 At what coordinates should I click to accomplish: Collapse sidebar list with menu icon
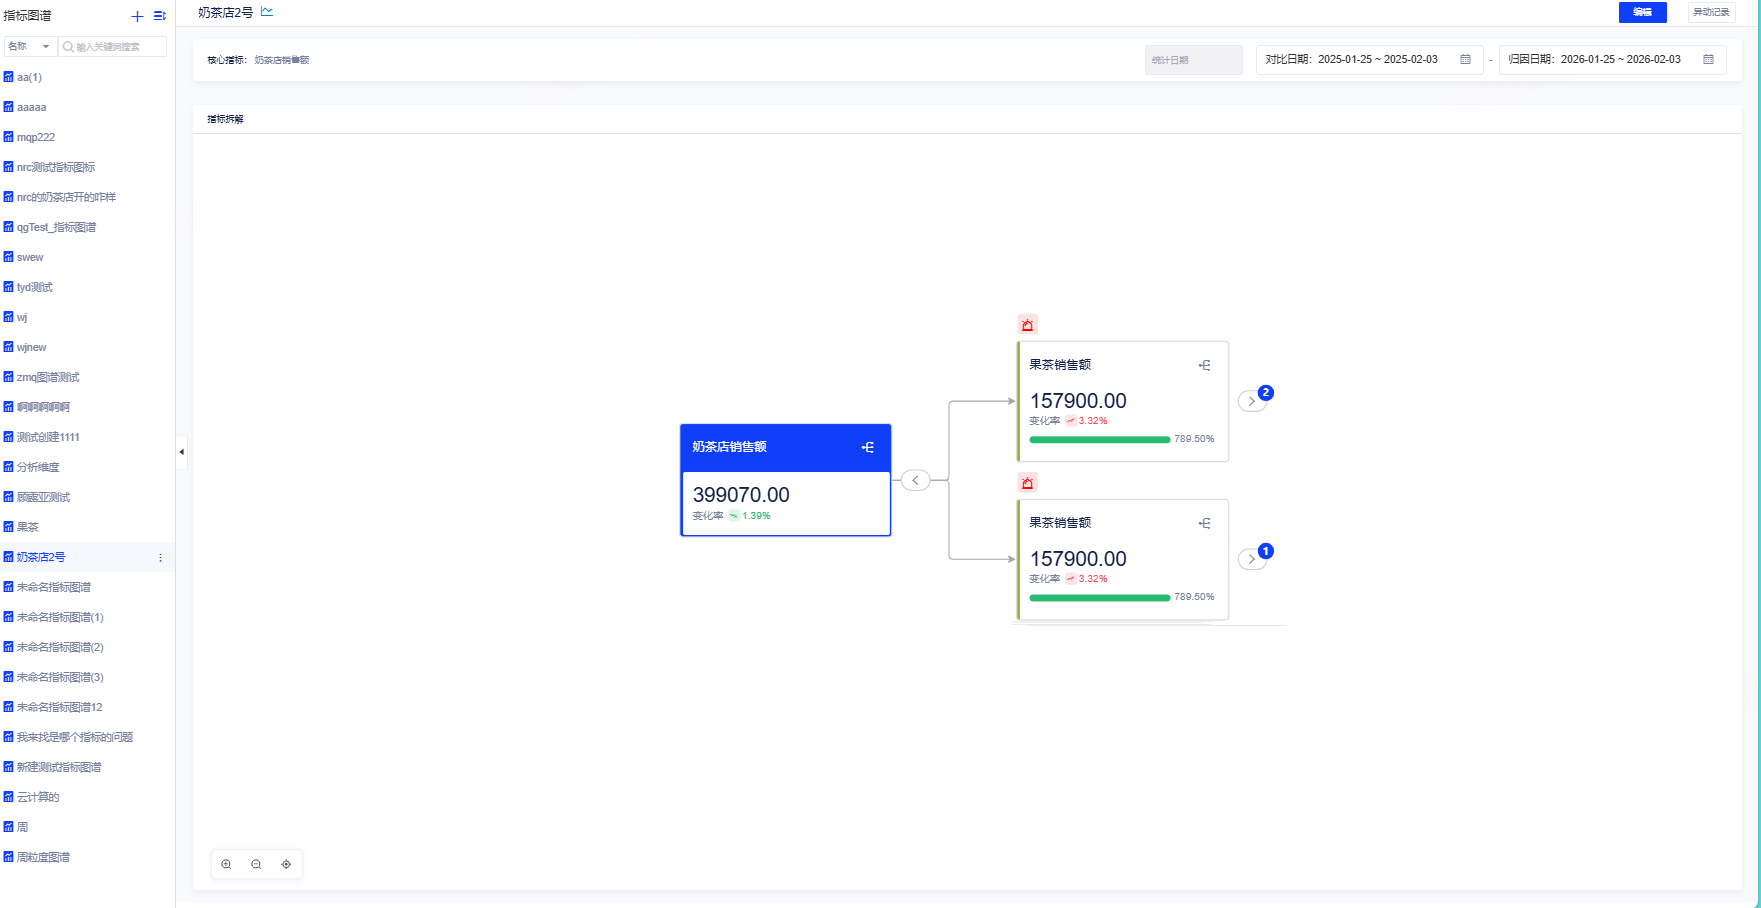tap(160, 16)
